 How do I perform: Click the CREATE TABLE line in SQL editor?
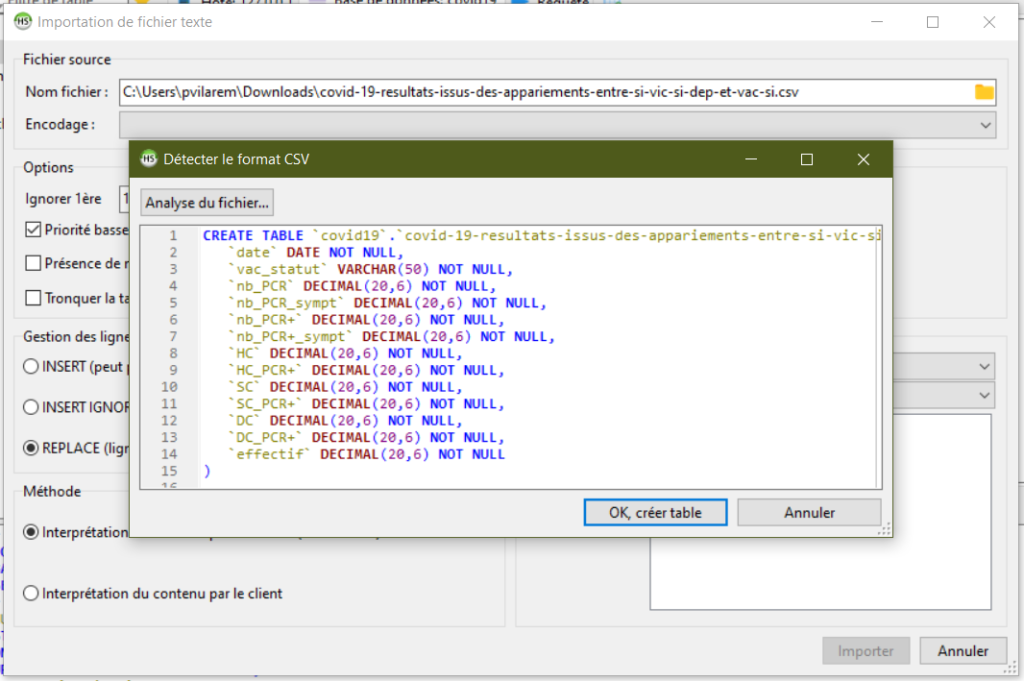coord(541,236)
